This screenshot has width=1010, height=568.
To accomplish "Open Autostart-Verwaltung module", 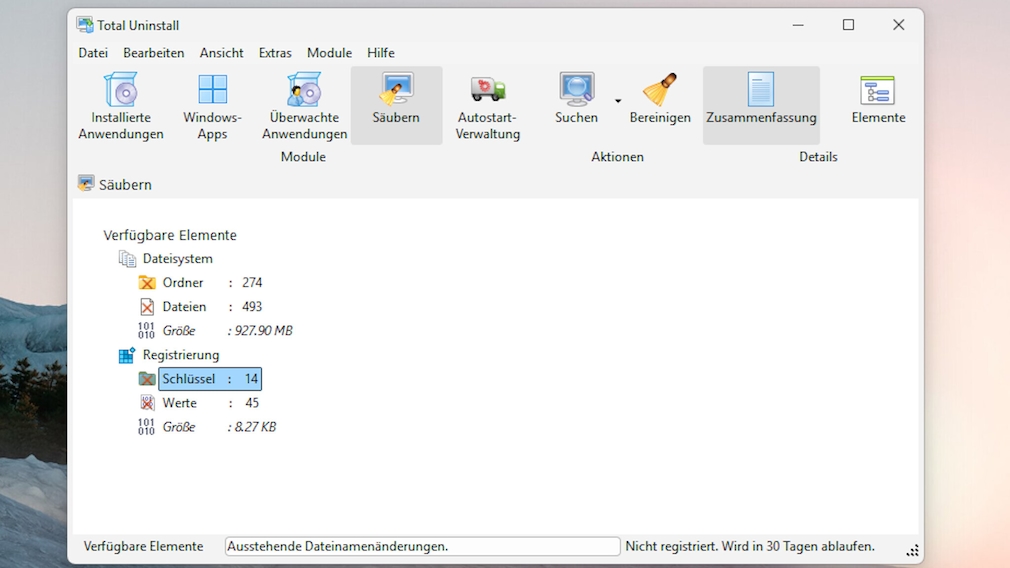I will coord(488,106).
